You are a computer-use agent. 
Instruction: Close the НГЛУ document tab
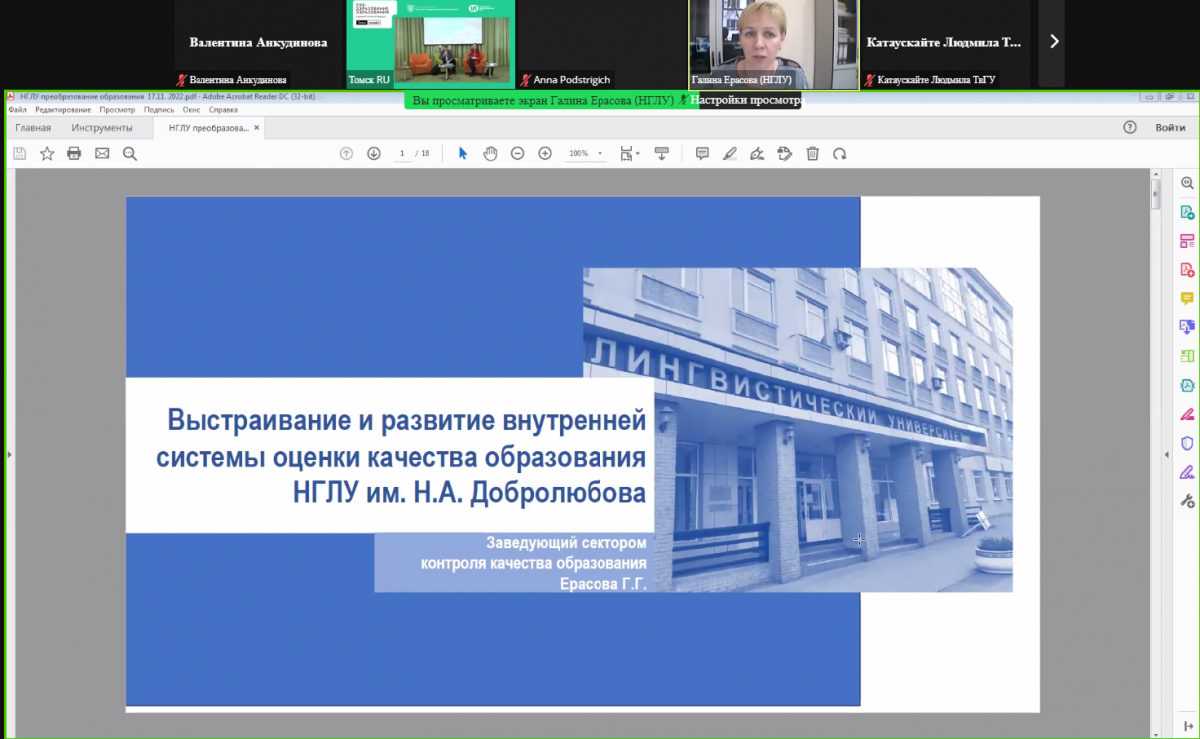tap(257, 127)
